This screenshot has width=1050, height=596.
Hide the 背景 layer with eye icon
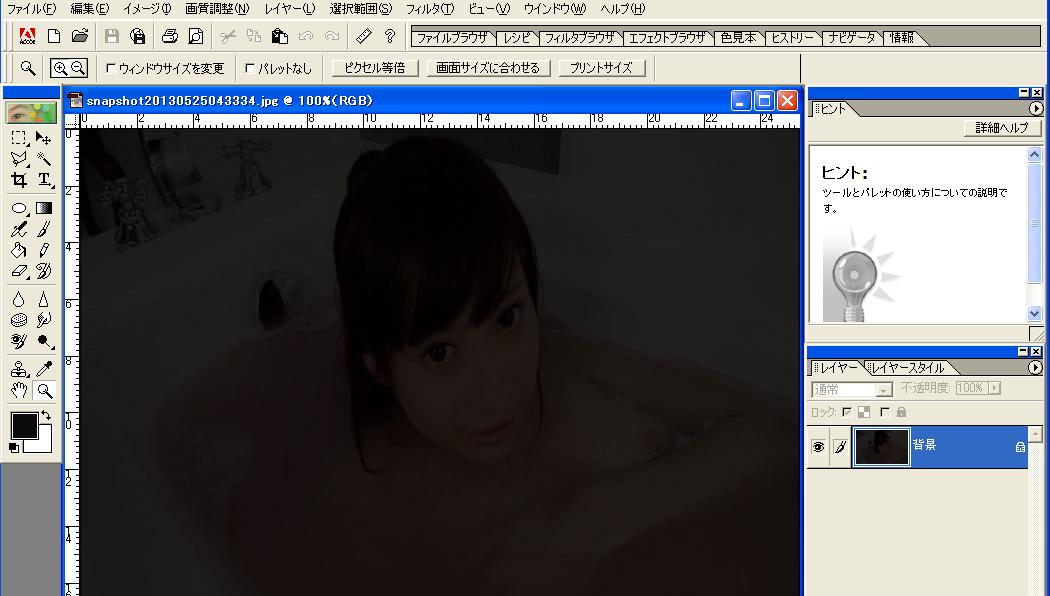pyautogui.click(x=818, y=447)
